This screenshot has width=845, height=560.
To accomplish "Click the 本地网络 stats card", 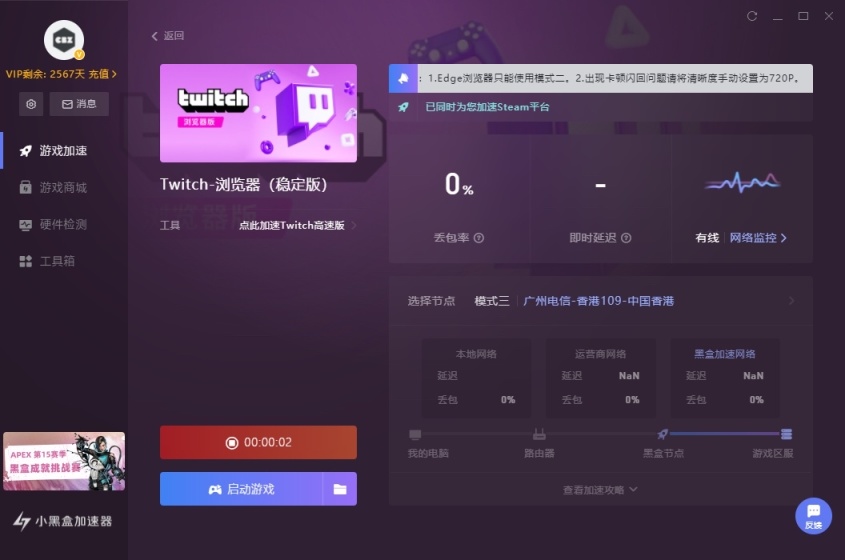I will tap(476, 378).
